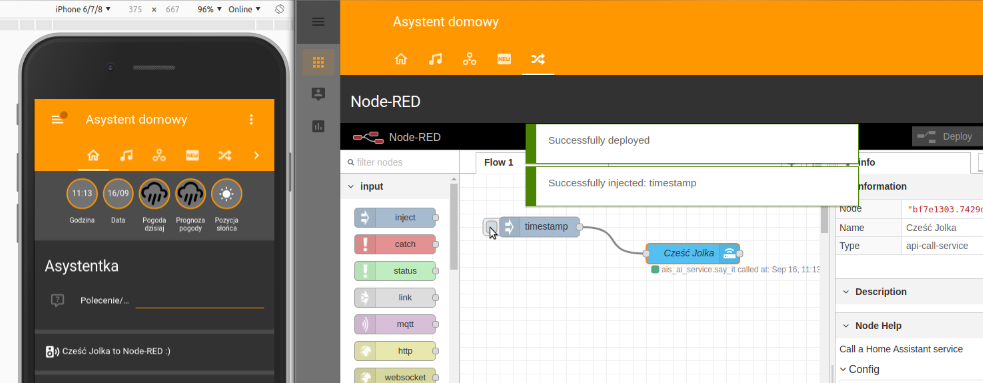The width and height of the screenshot is (983, 383).
Task: Click the canvas vertical scrollbar
Action: [824, 218]
